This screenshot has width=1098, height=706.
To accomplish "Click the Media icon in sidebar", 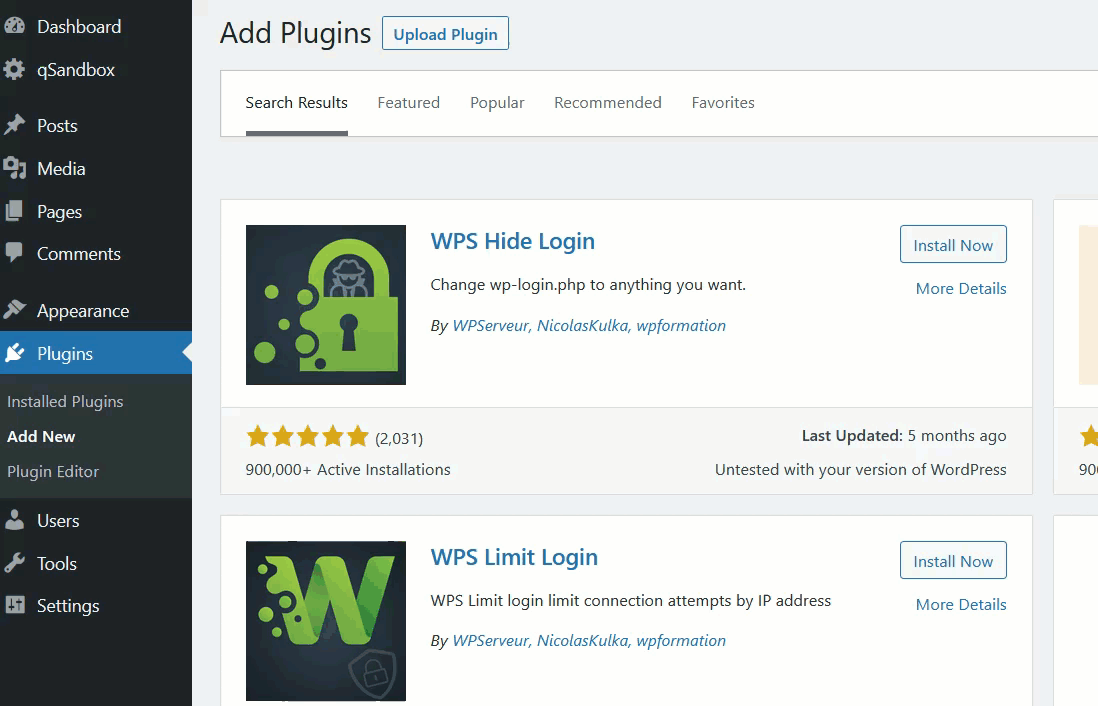I will [14, 169].
